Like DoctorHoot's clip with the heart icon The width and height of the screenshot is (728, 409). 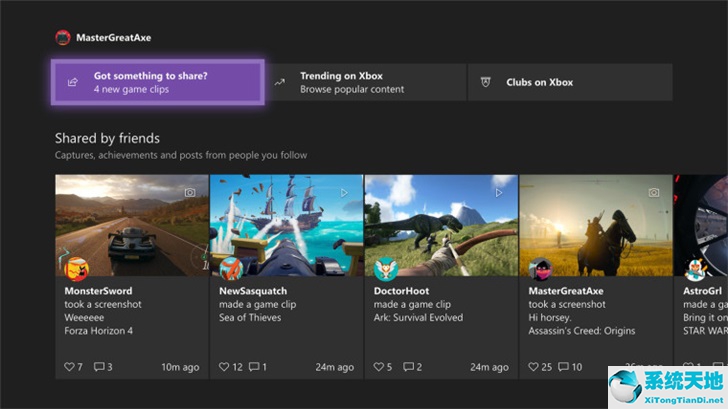pyautogui.click(x=378, y=367)
